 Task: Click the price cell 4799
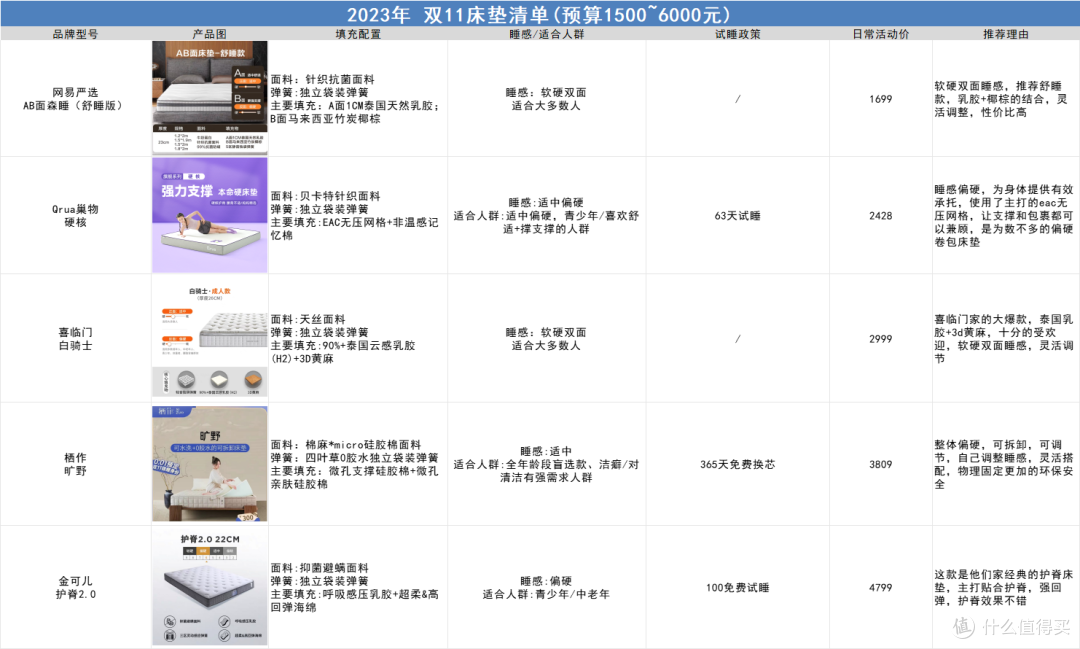(881, 587)
